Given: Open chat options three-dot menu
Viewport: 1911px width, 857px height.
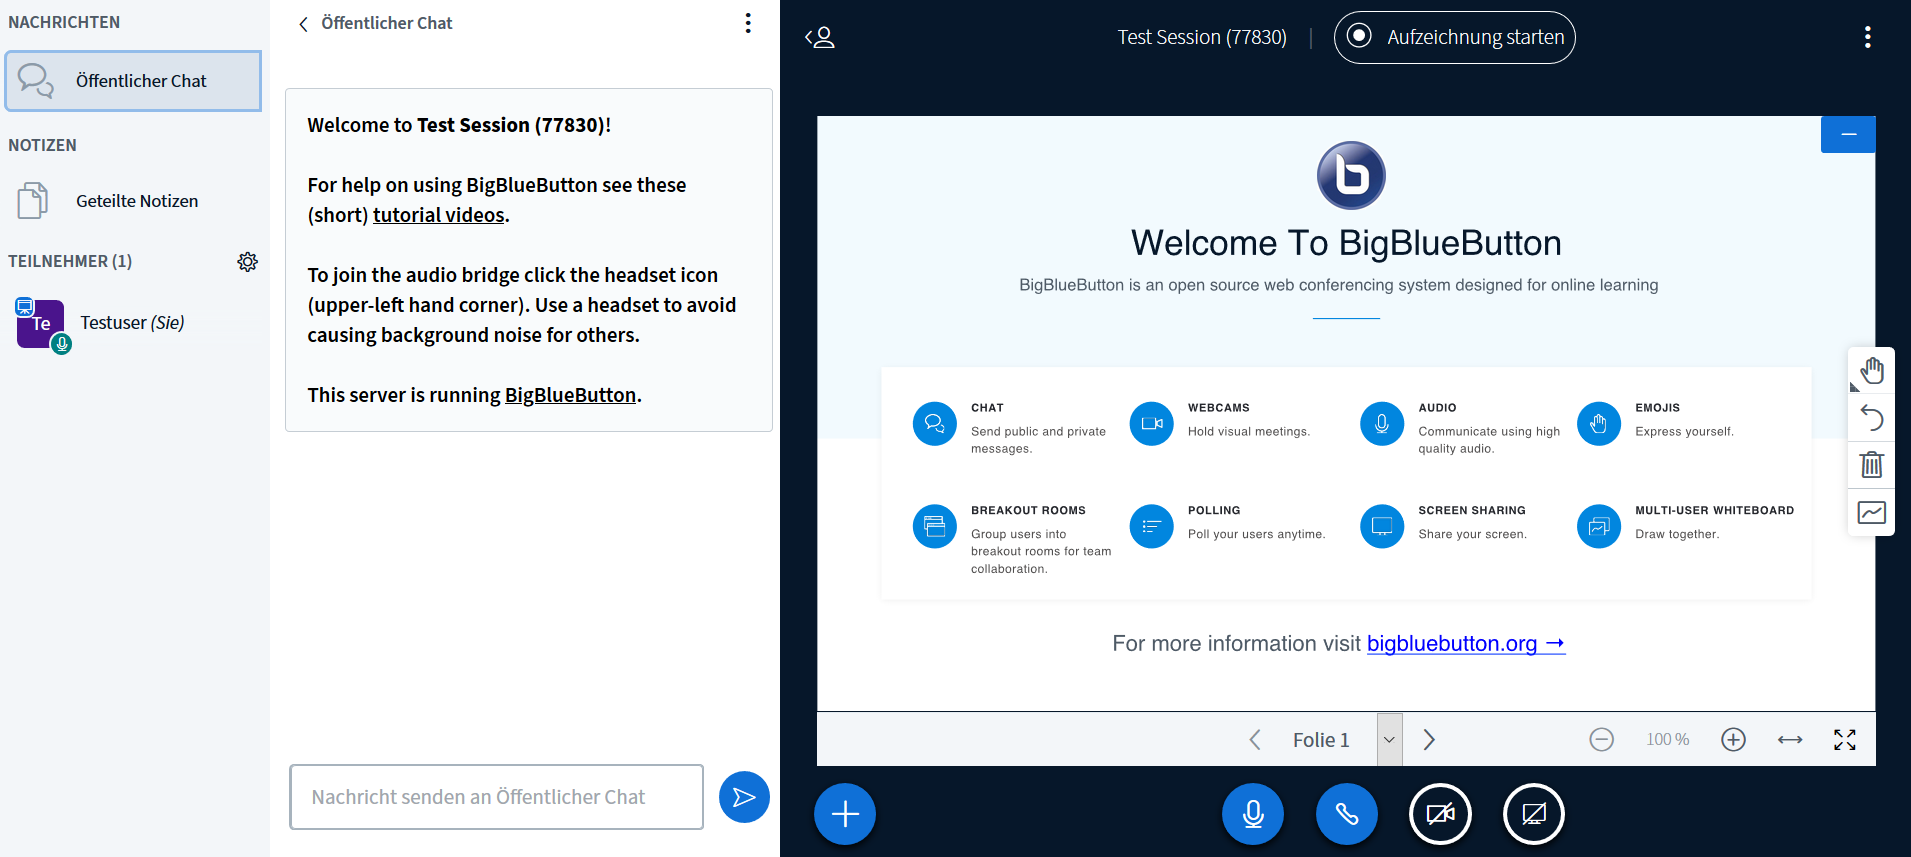Looking at the screenshot, I should click(x=748, y=23).
